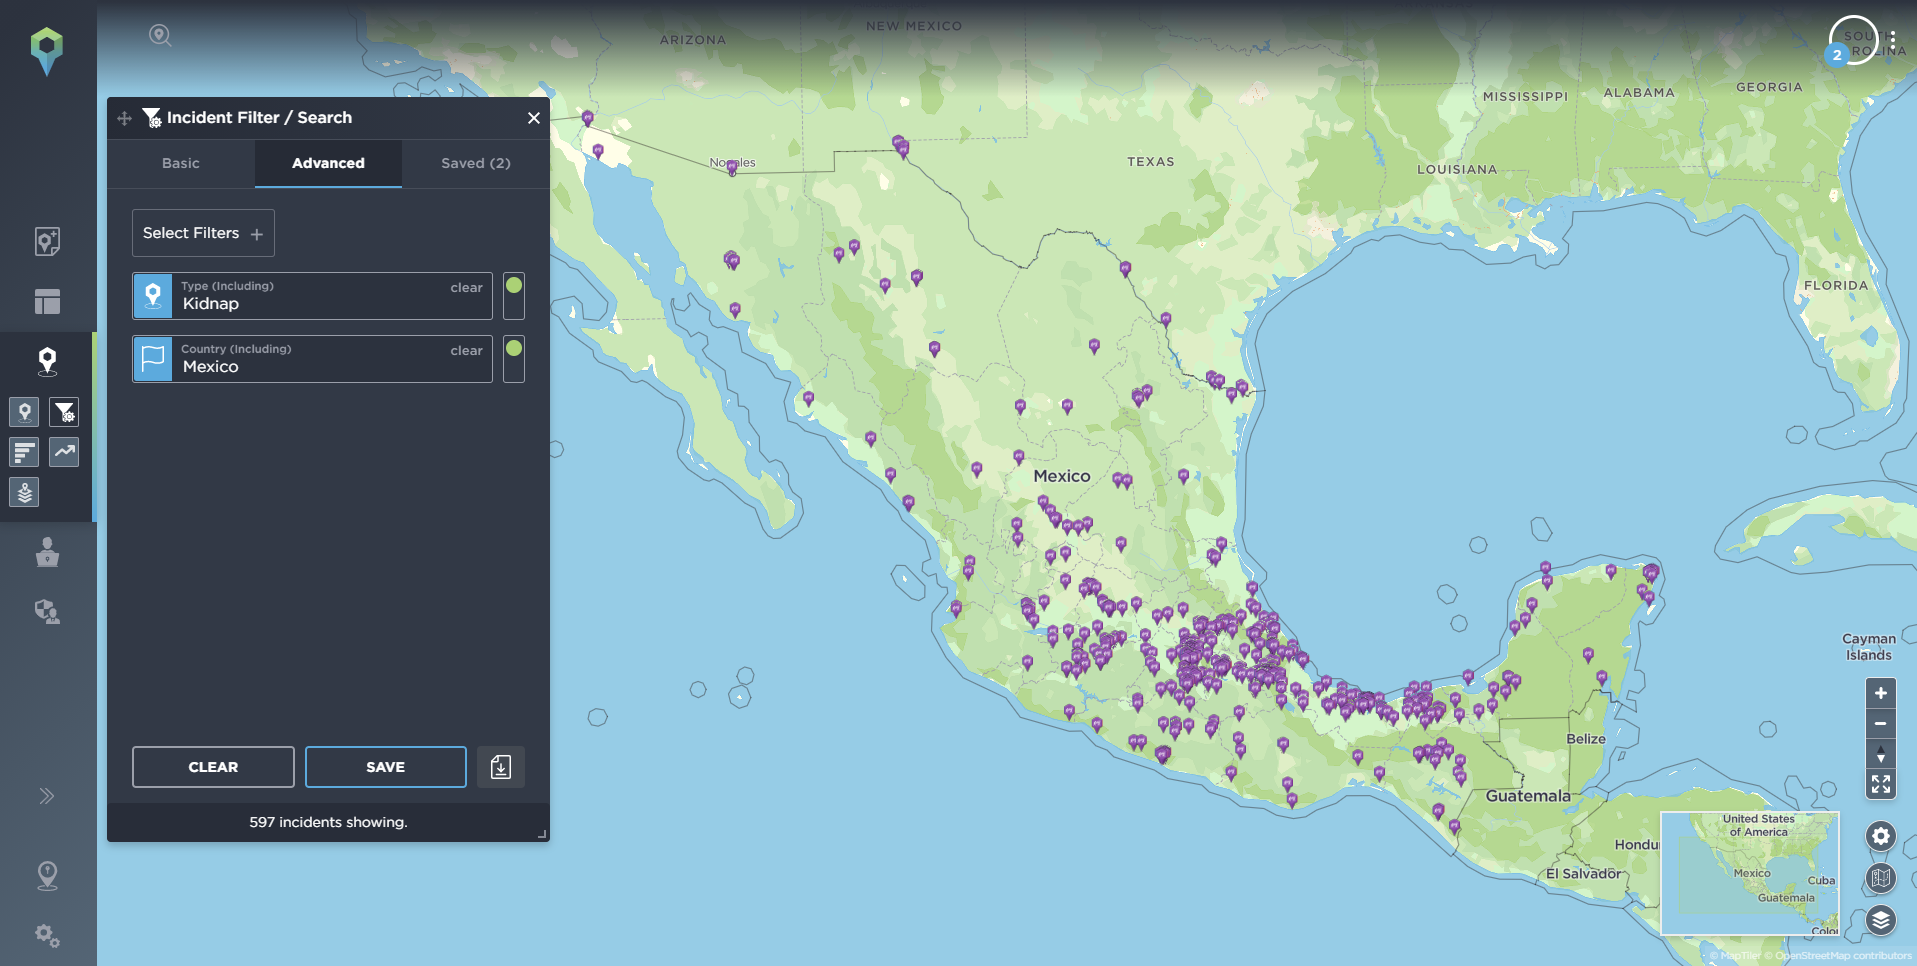1917x966 pixels.
Task: Open the settings gears sidebar icon
Action: (x=47, y=936)
